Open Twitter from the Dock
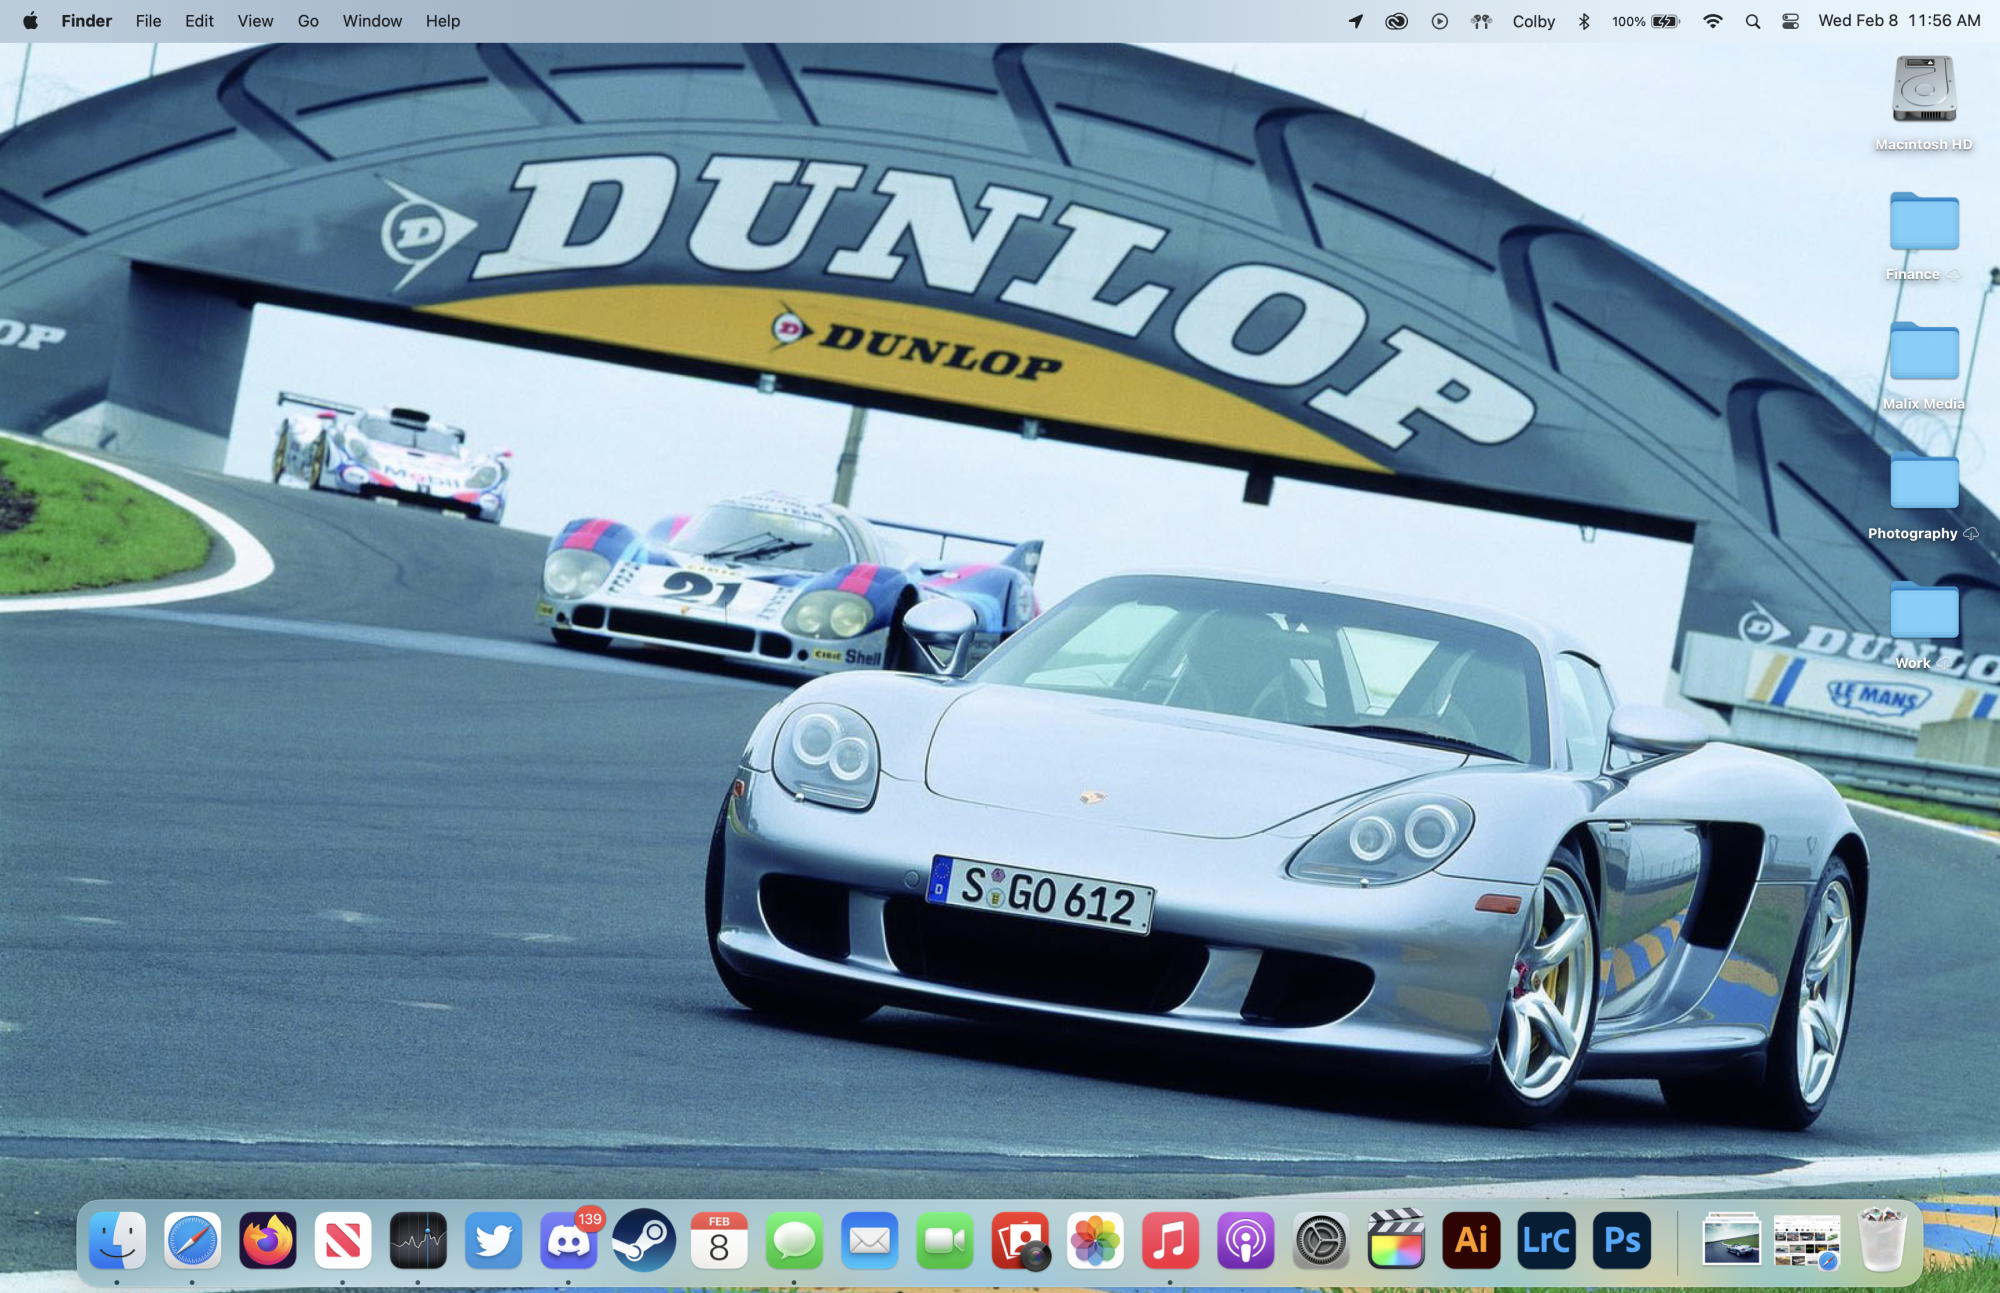 pos(493,1241)
